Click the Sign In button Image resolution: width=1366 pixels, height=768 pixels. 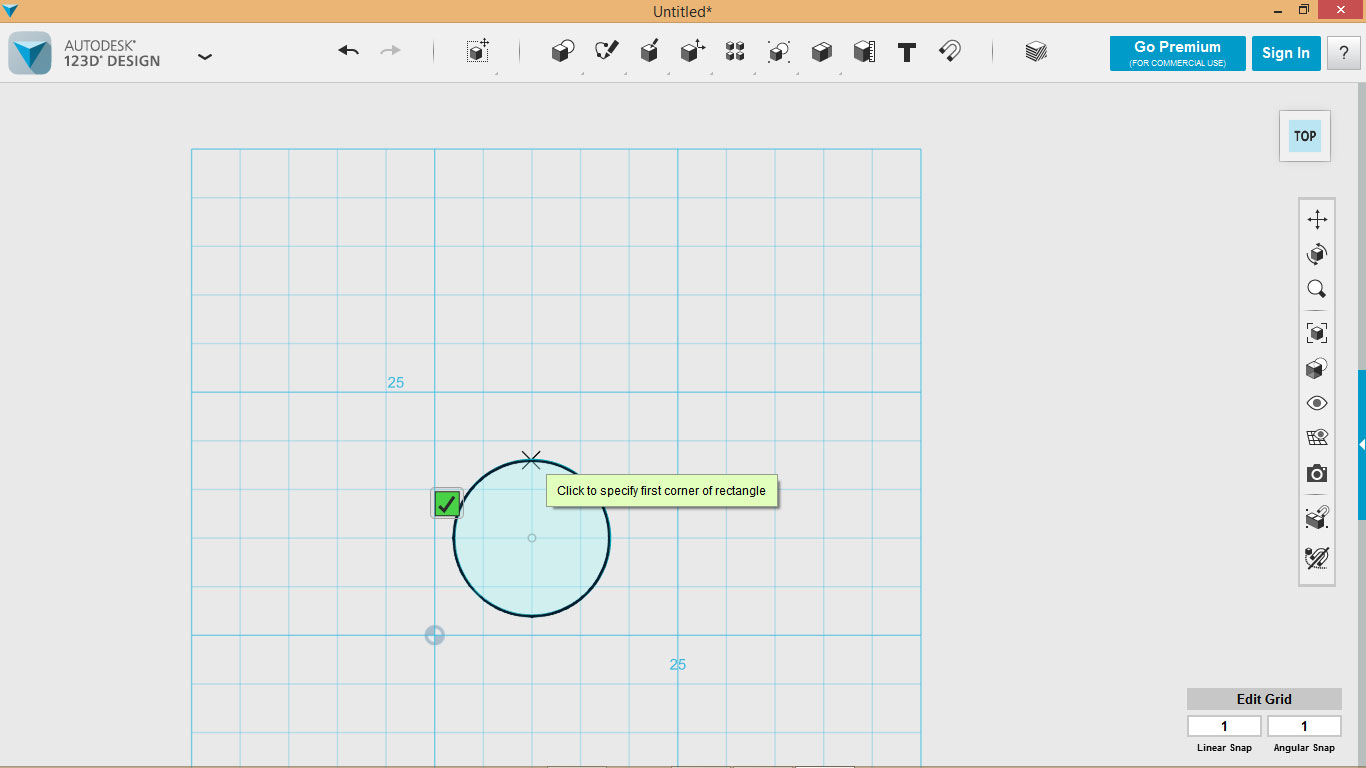pos(1286,53)
